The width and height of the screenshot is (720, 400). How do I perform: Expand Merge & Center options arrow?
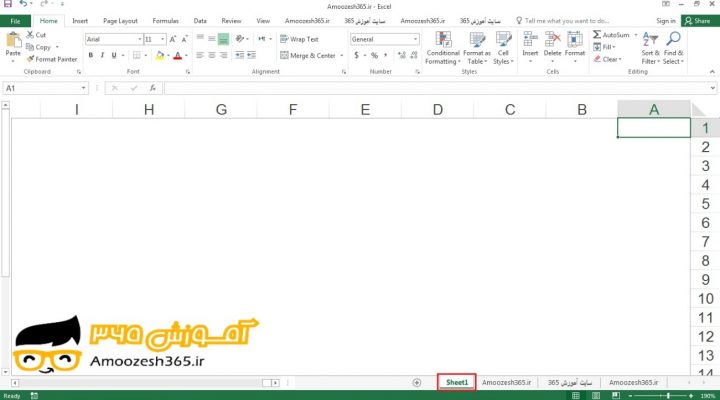point(342,56)
